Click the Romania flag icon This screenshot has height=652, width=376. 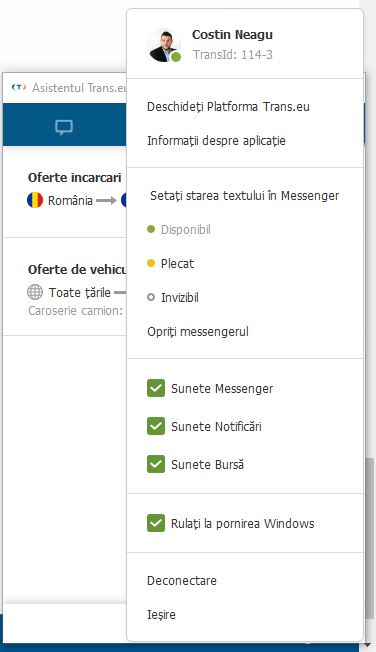click(x=35, y=200)
